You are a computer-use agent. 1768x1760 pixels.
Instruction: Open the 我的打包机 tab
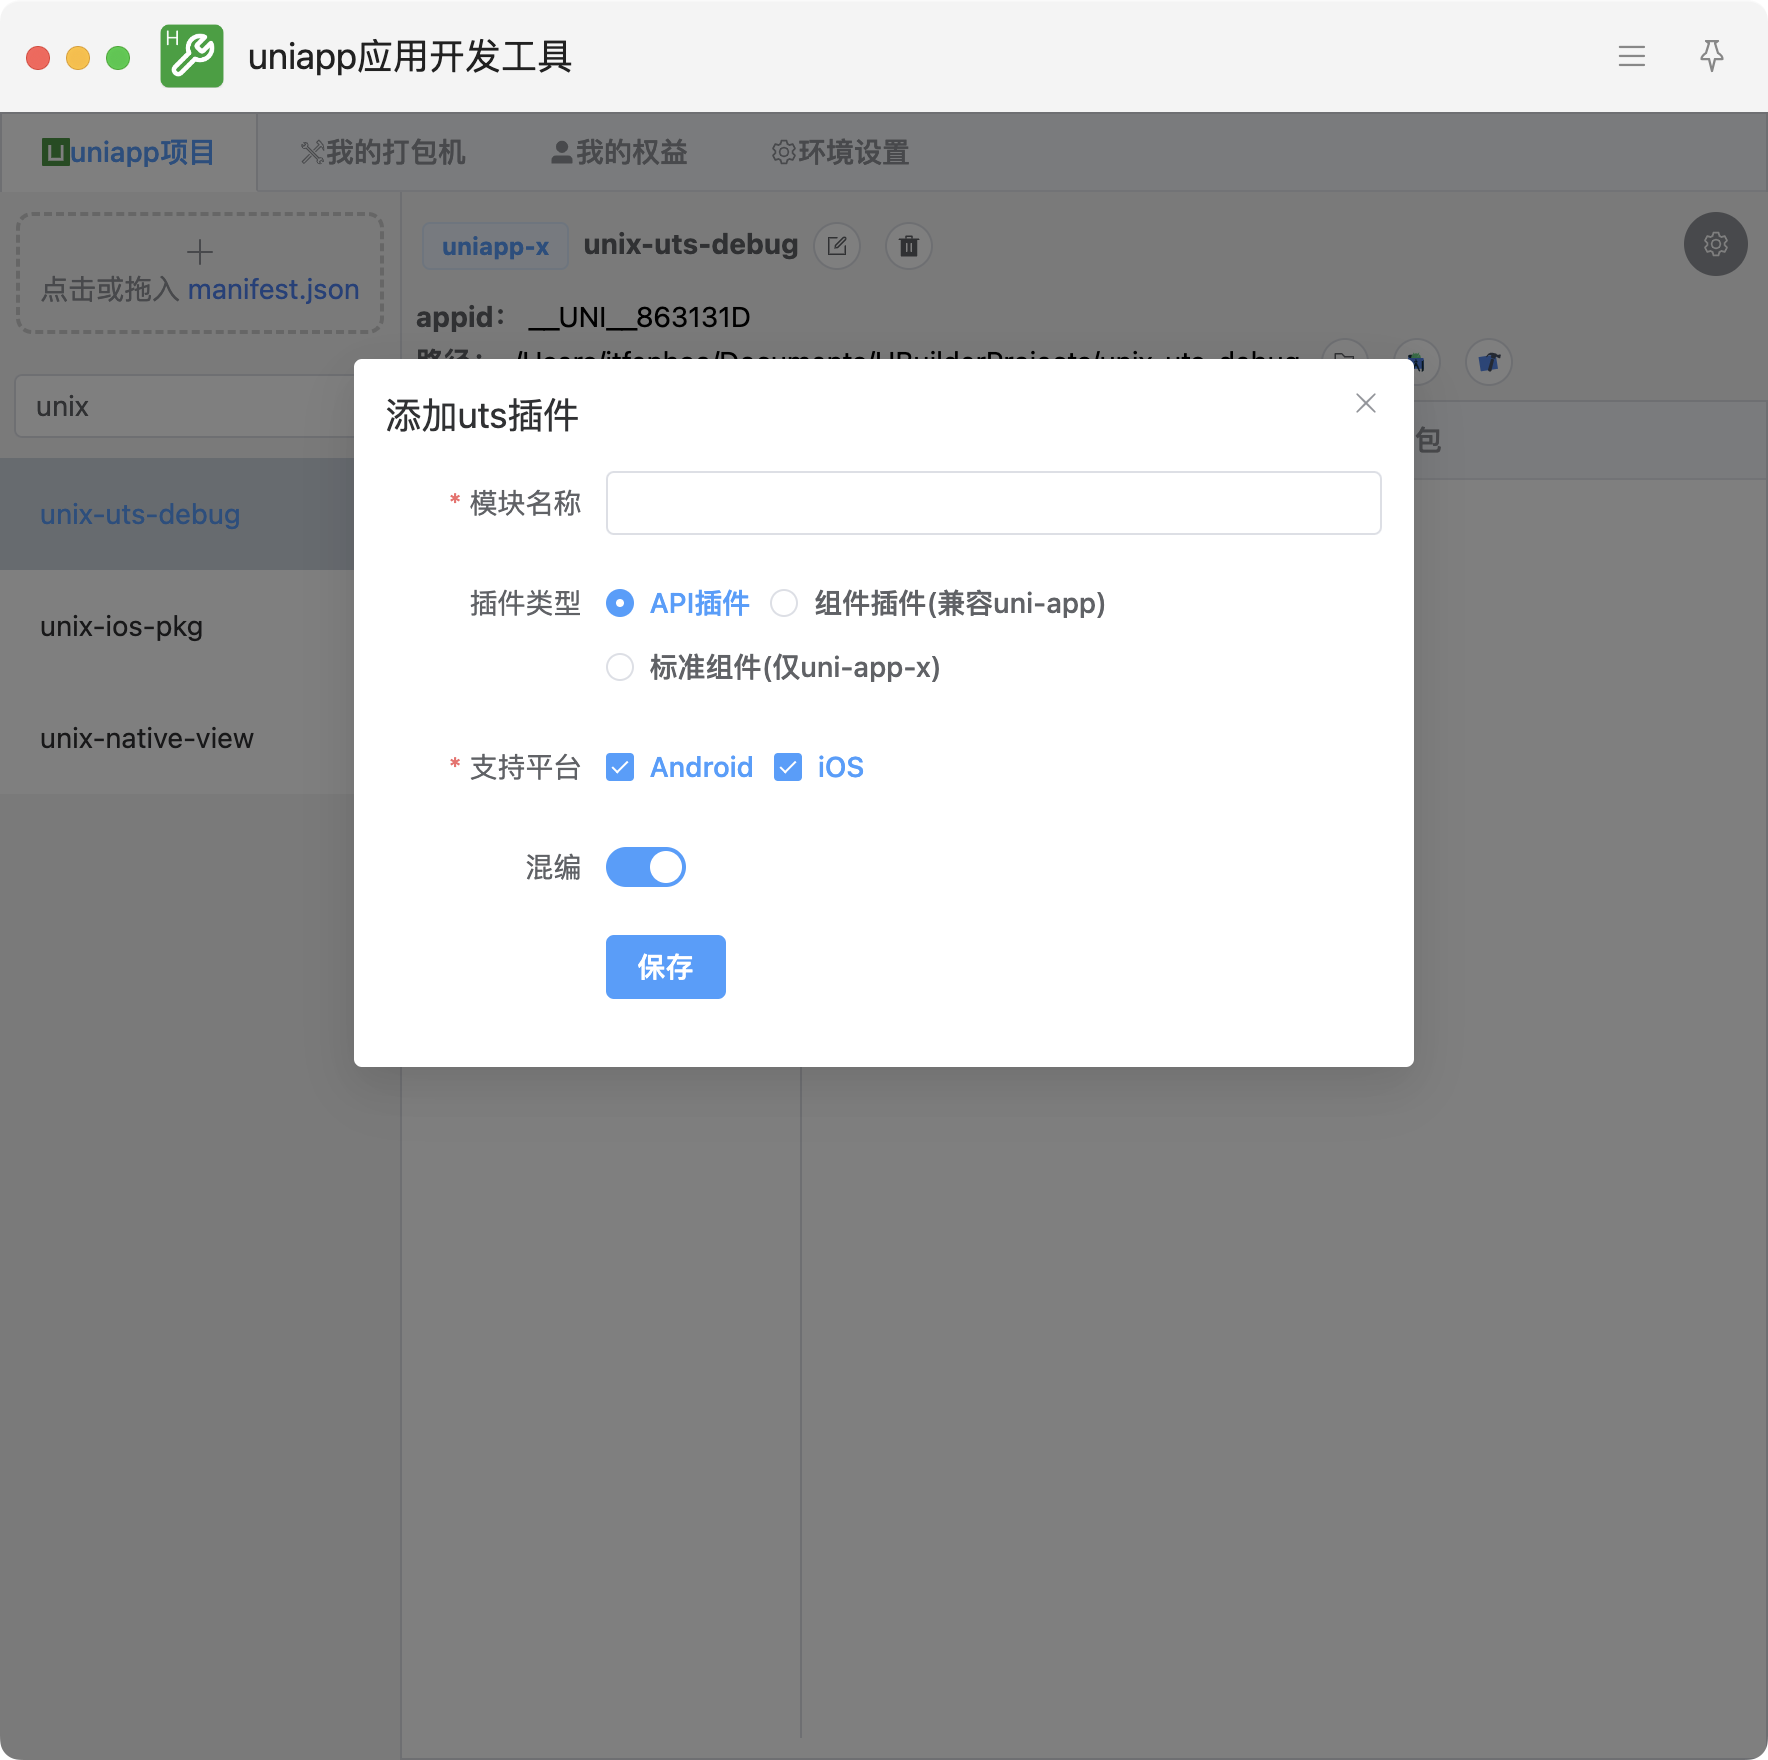[383, 152]
